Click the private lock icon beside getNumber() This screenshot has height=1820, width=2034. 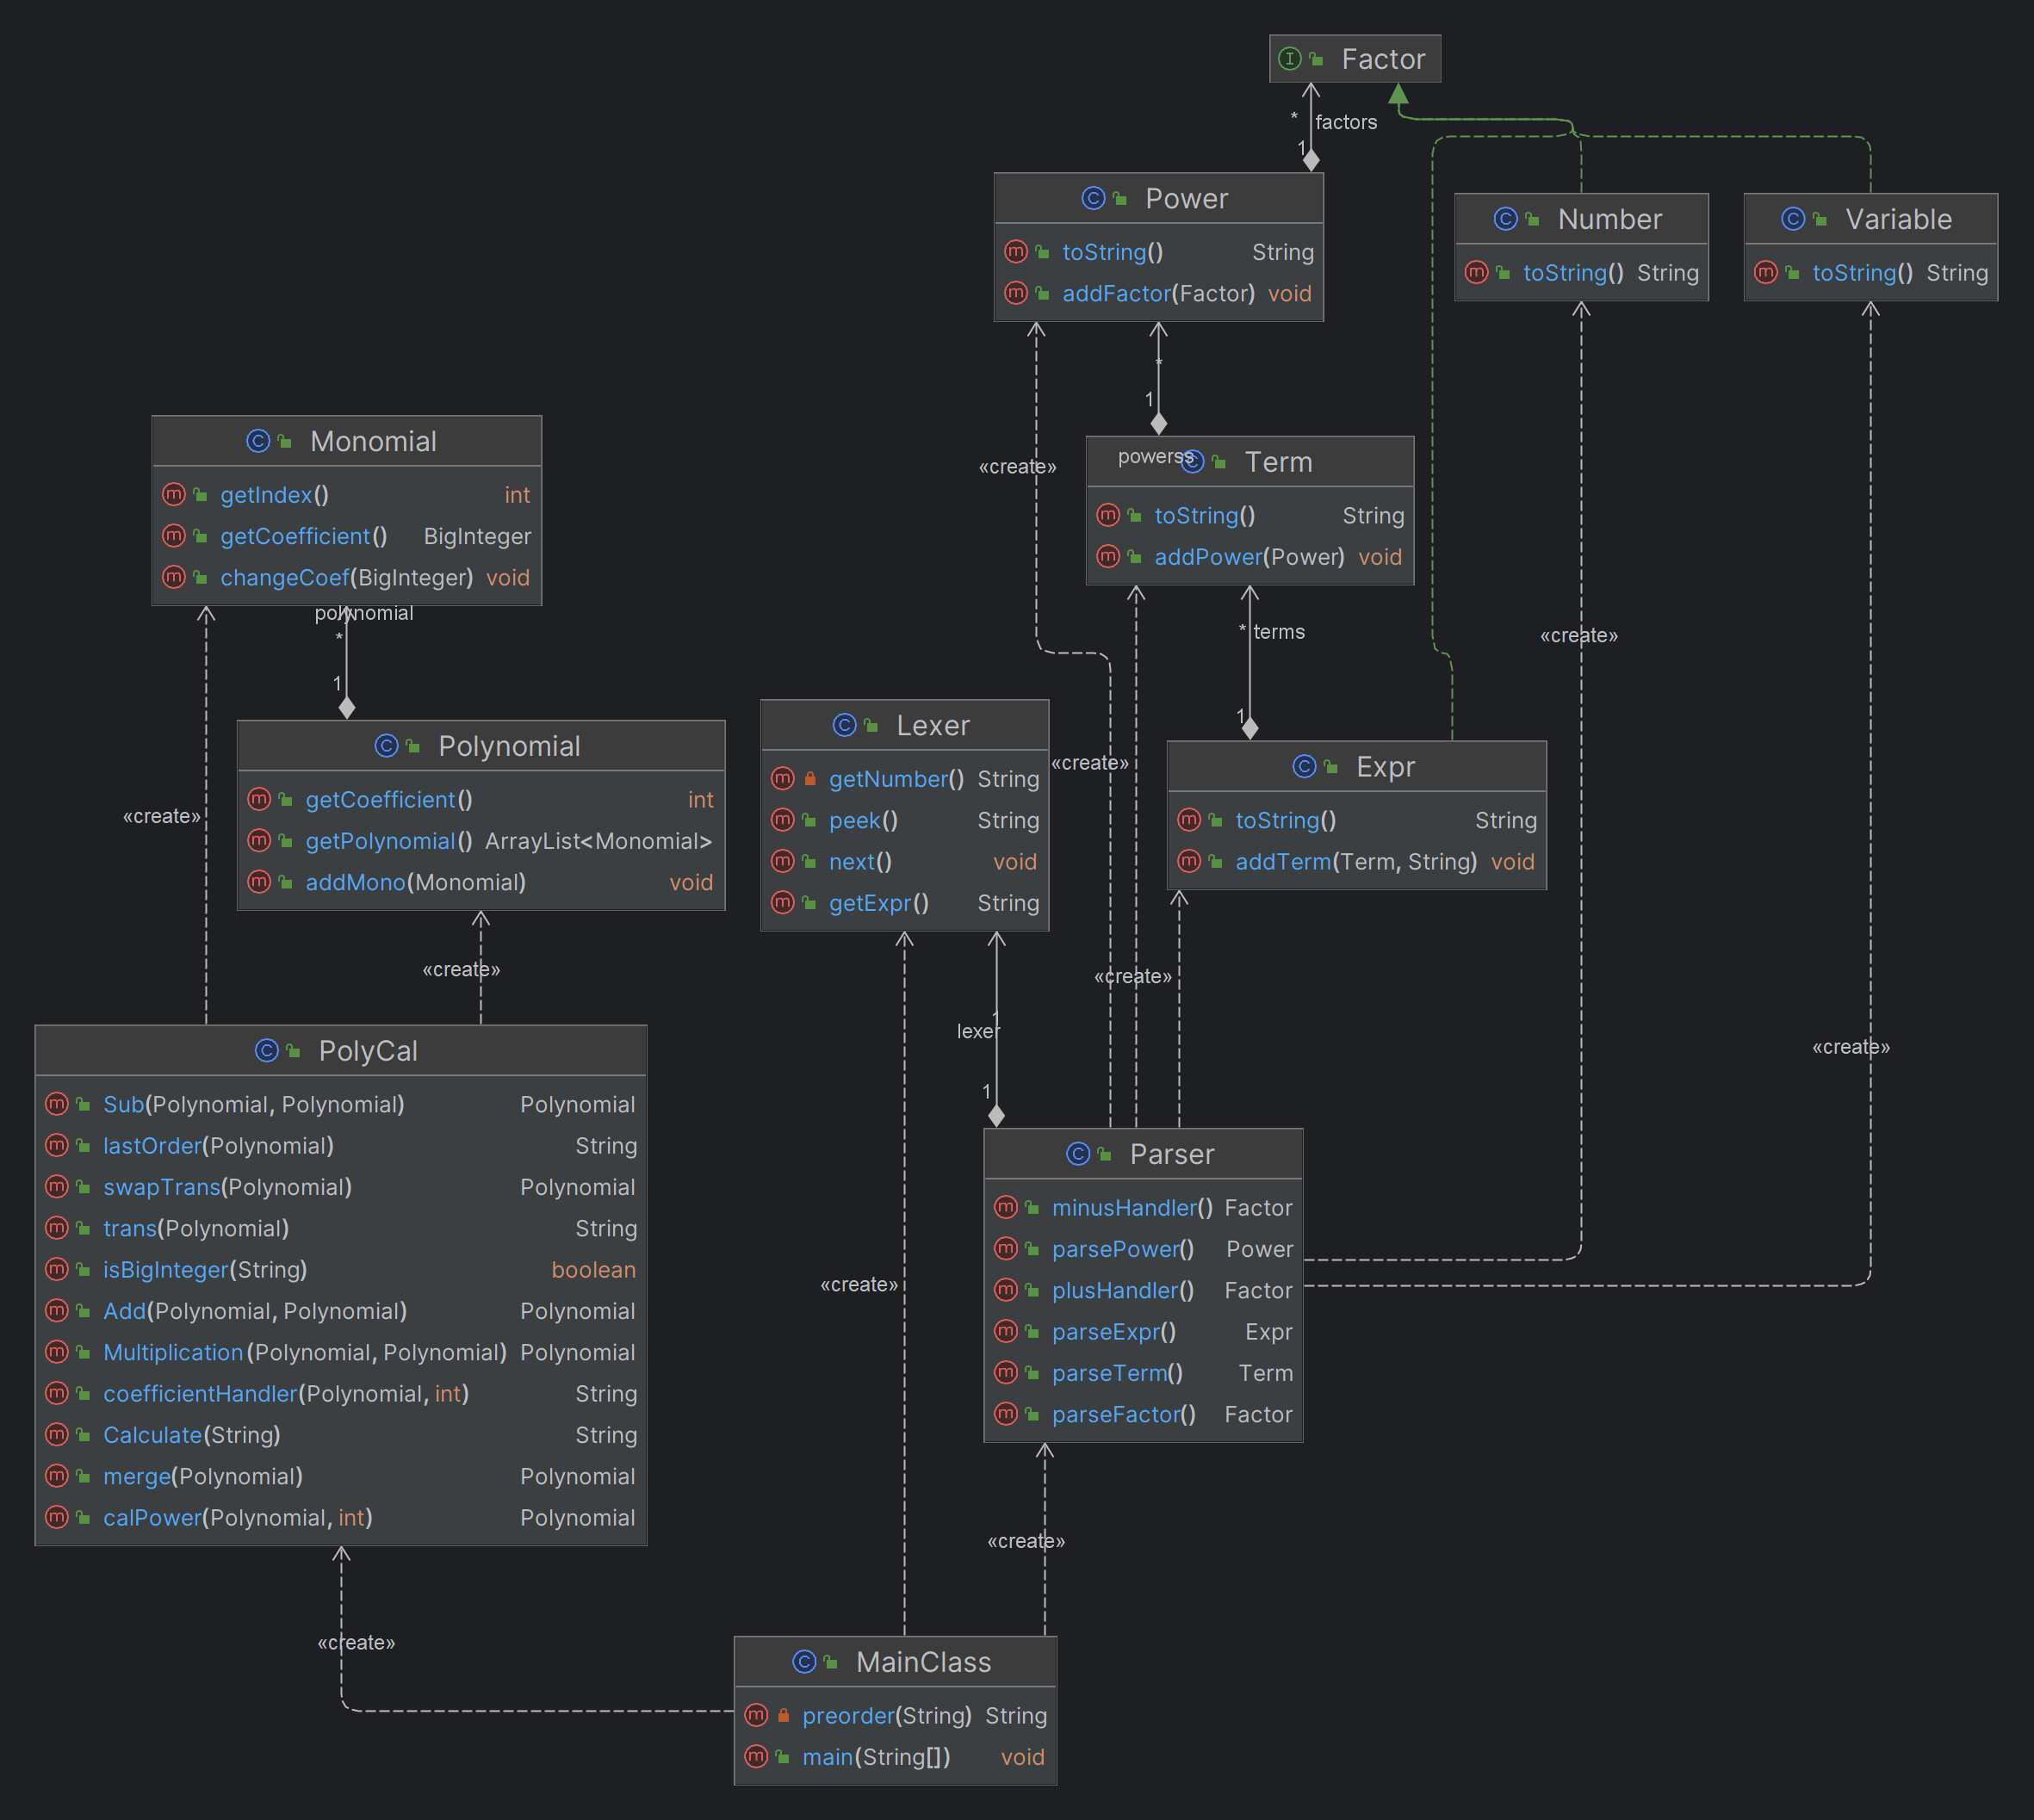[810, 778]
